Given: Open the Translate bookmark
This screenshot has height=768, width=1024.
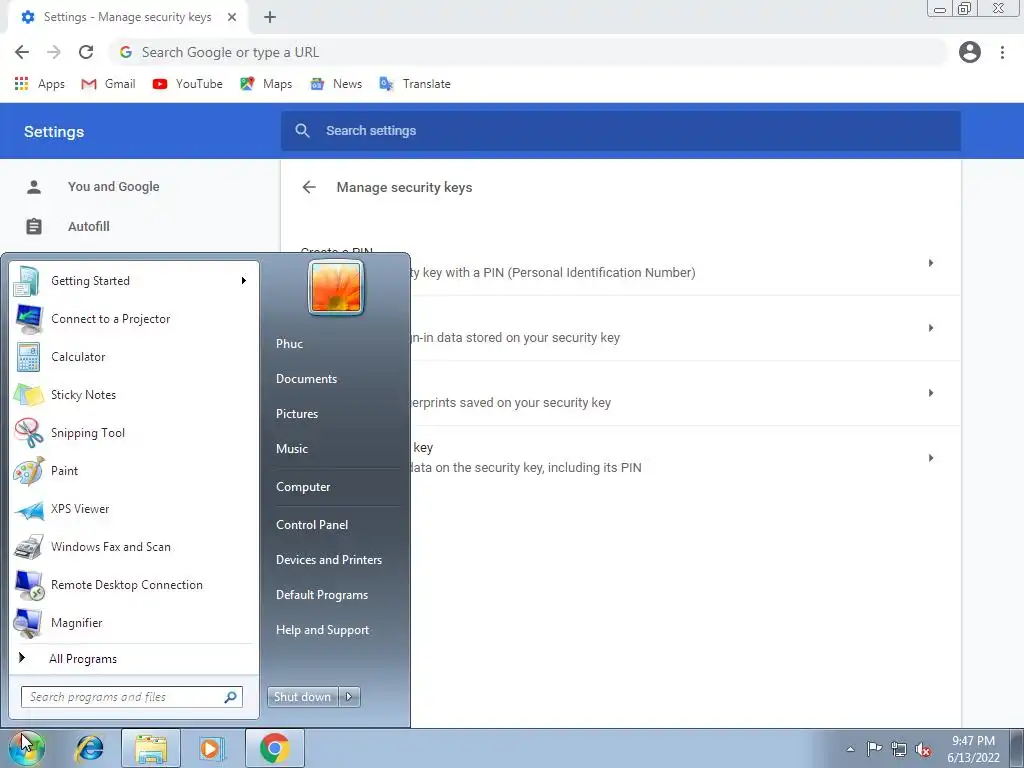Looking at the screenshot, I should coord(415,84).
